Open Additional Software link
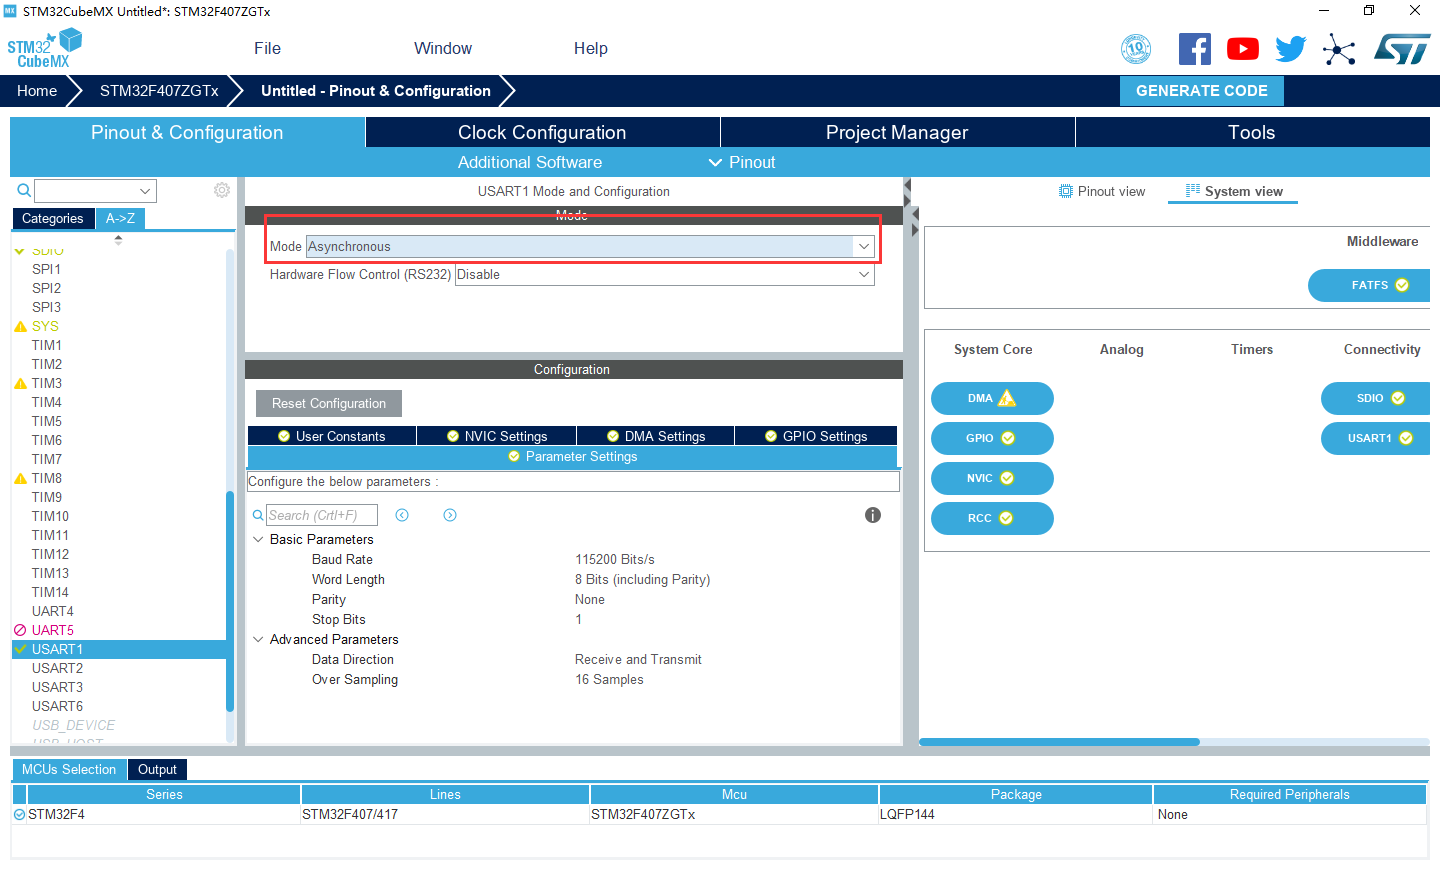Viewport: 1440px width, 870px height. (x=530, y=162)
